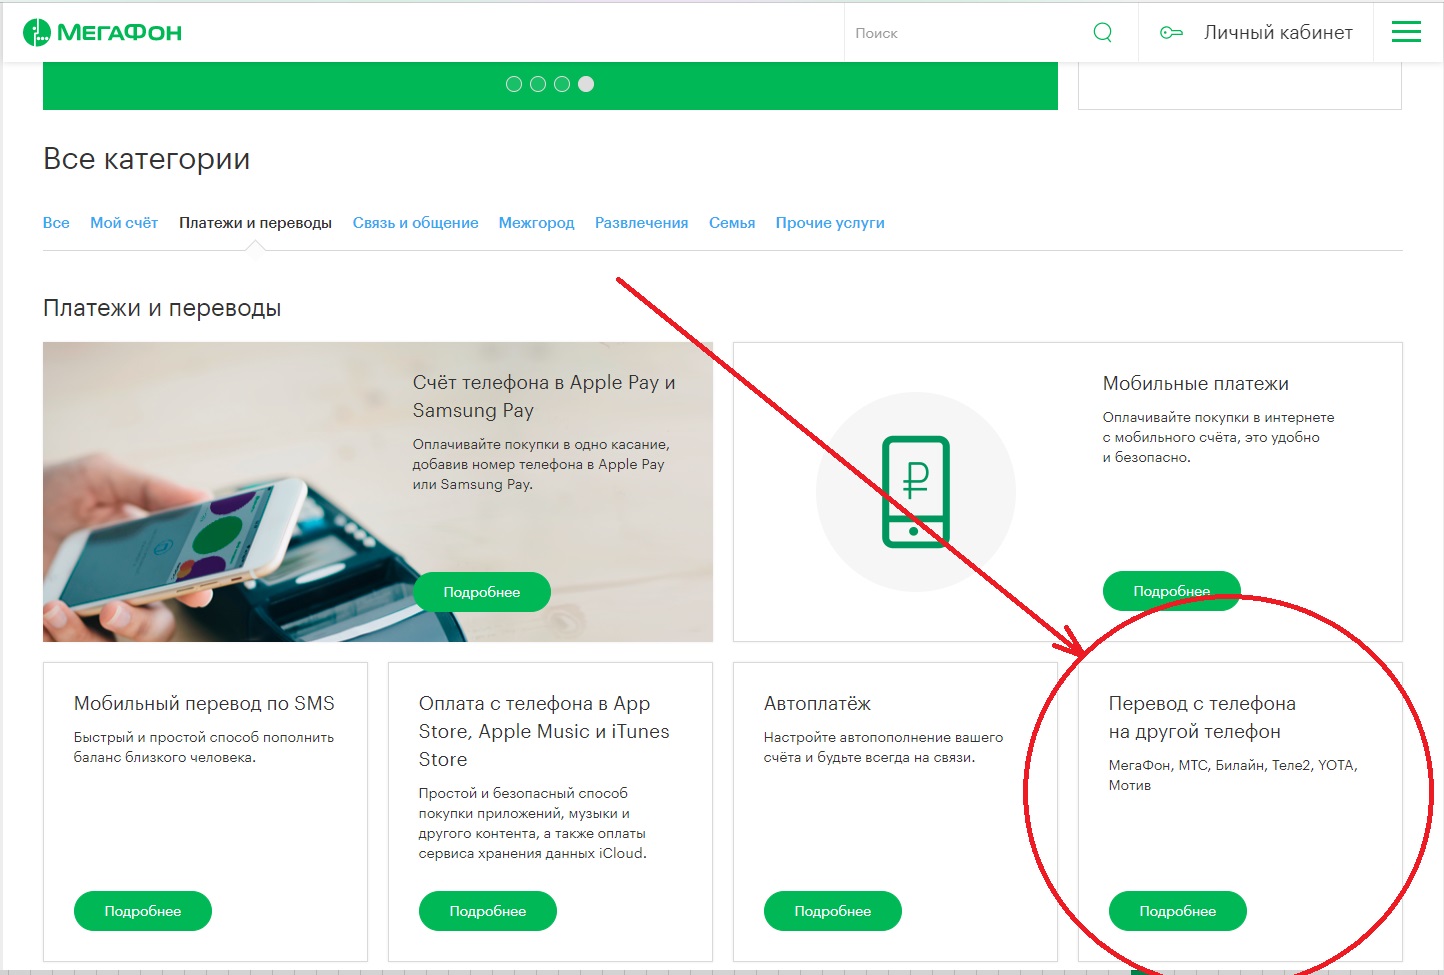This screenshot has width=1444, height=975.
Task: Click the Автоплатёж title
Action: [x=817, y=704]
